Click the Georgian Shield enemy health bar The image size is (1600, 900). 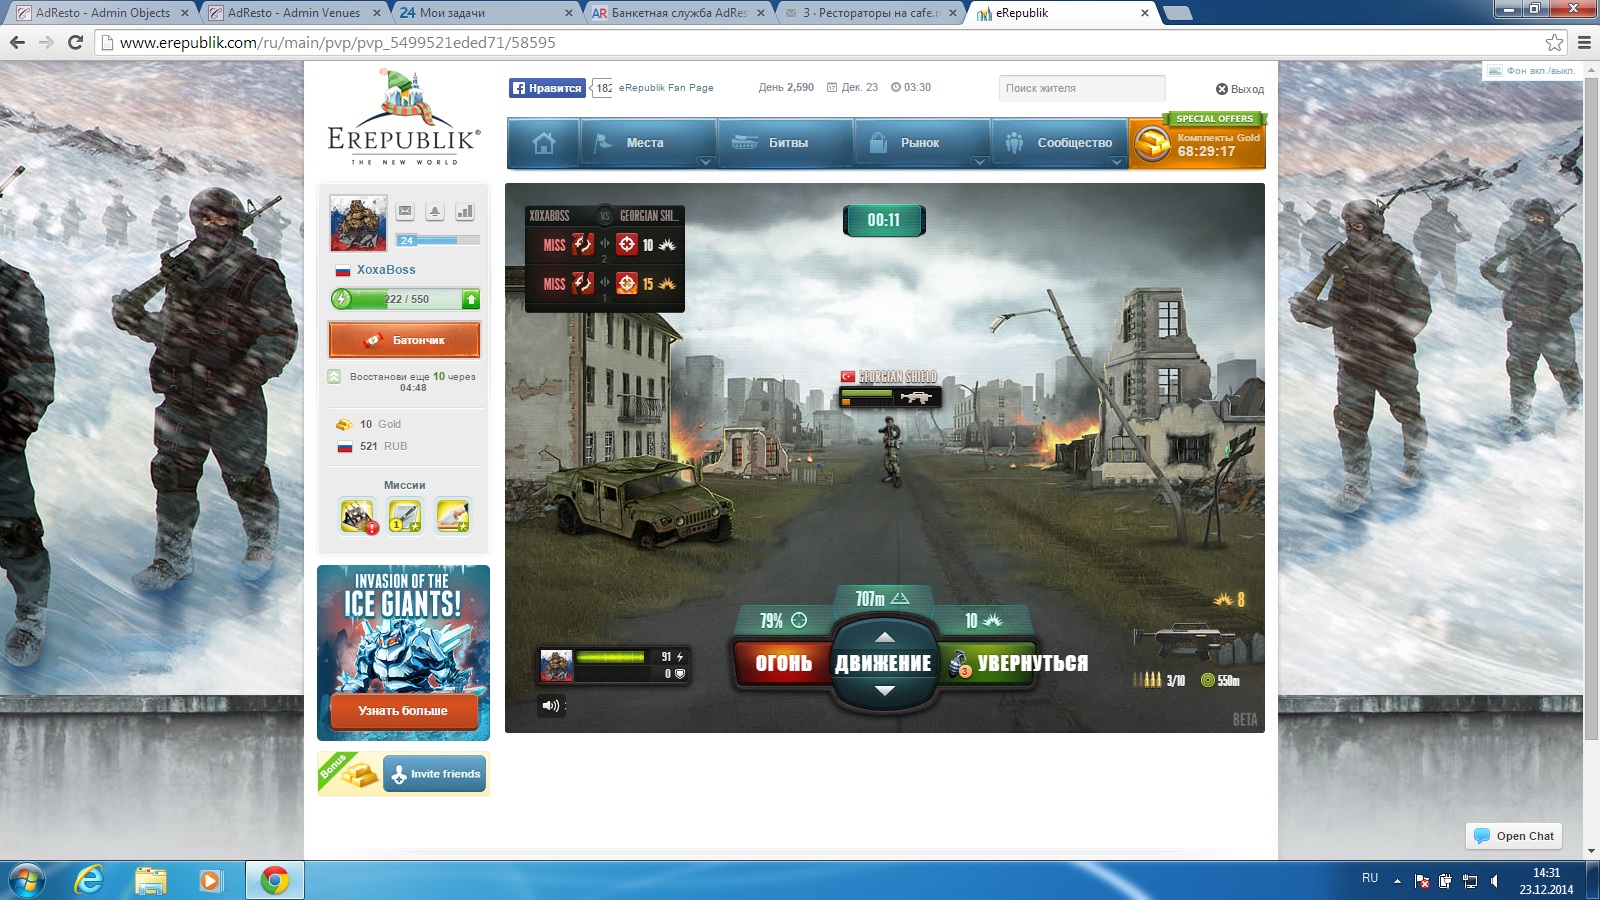coord(867,395)
